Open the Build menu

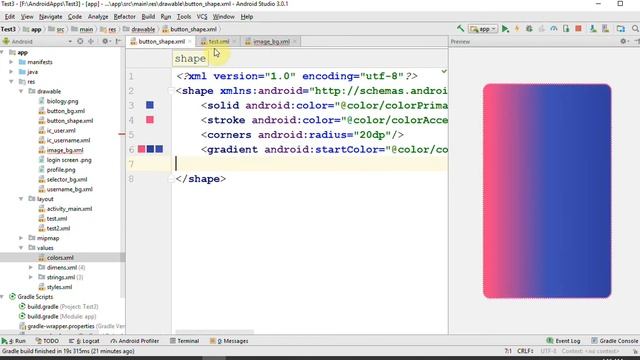point(148,17)
